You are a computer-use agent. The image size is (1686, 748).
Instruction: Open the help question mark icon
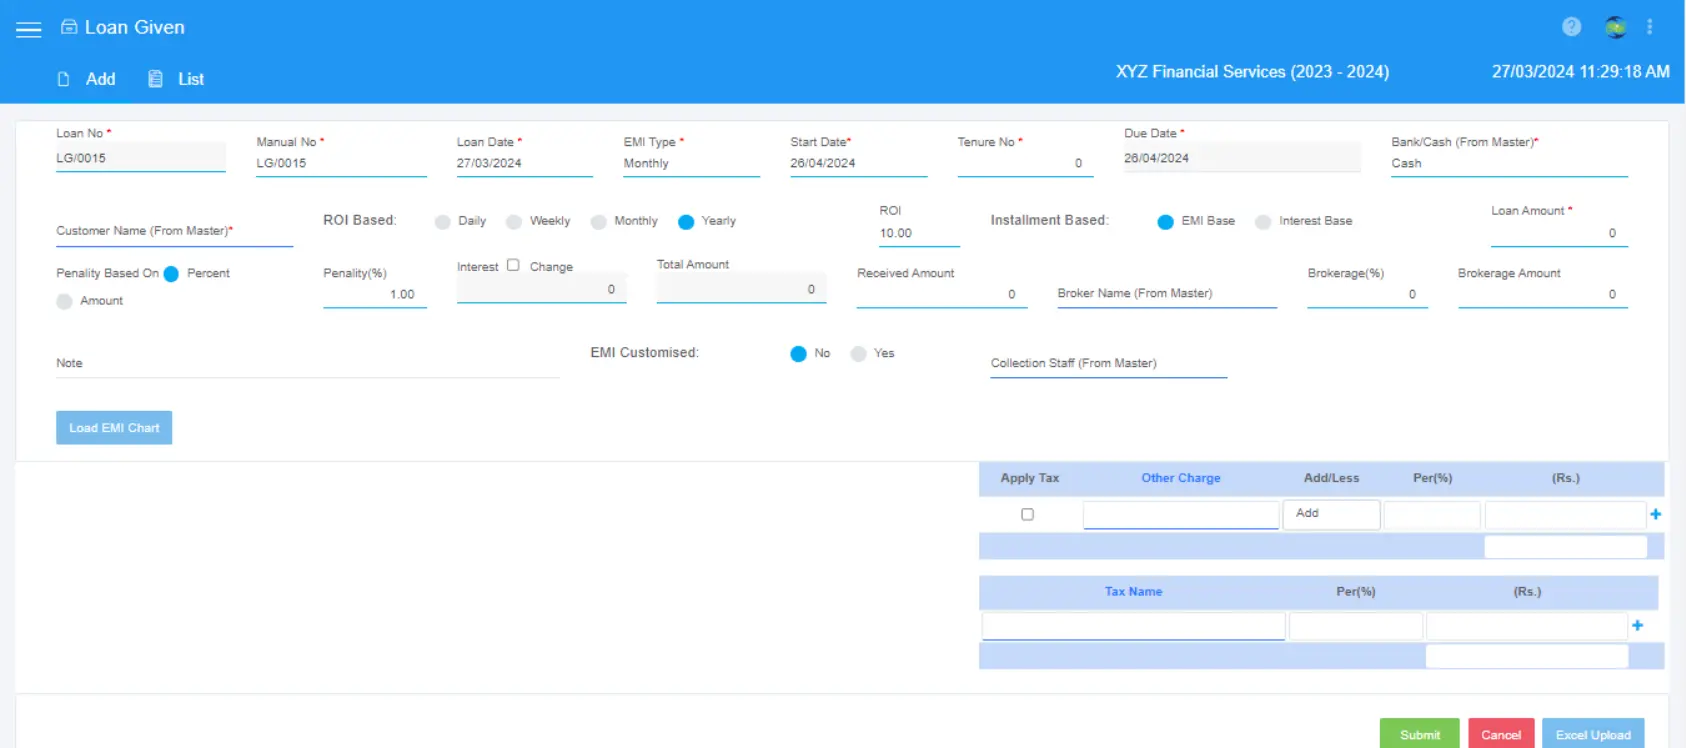(1572, 27)
